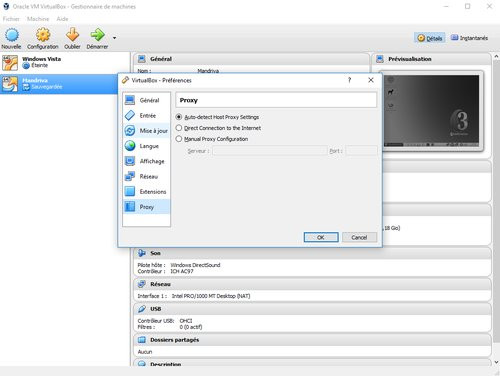Open Entrée preferences category
The height and width of the screenshot is (376, 500).
coord(146,116)
